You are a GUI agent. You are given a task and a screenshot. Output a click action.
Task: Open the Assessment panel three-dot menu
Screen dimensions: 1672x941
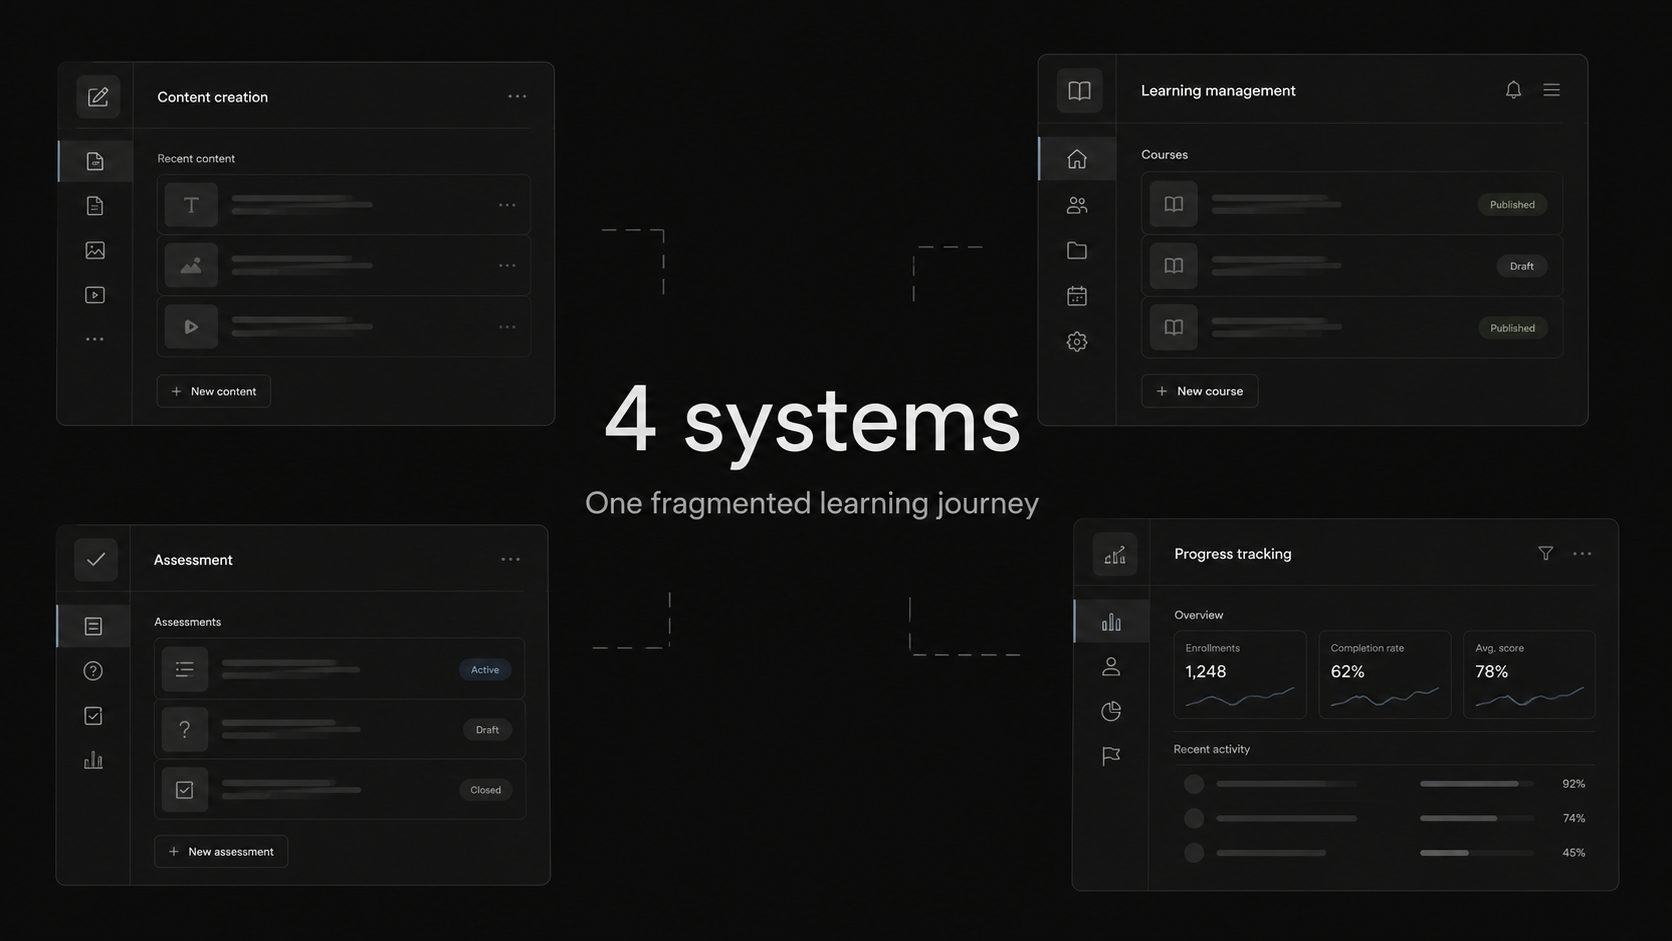(510, 560)
